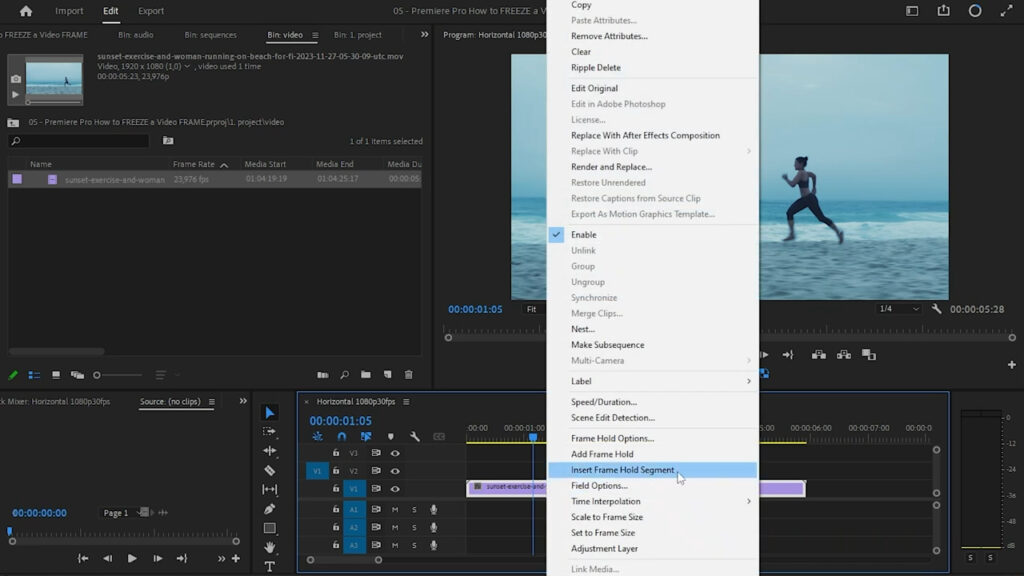Open timeline display settings wrench
The image size is (1024, 576).
pyautogui.click(x=415, y=436)
